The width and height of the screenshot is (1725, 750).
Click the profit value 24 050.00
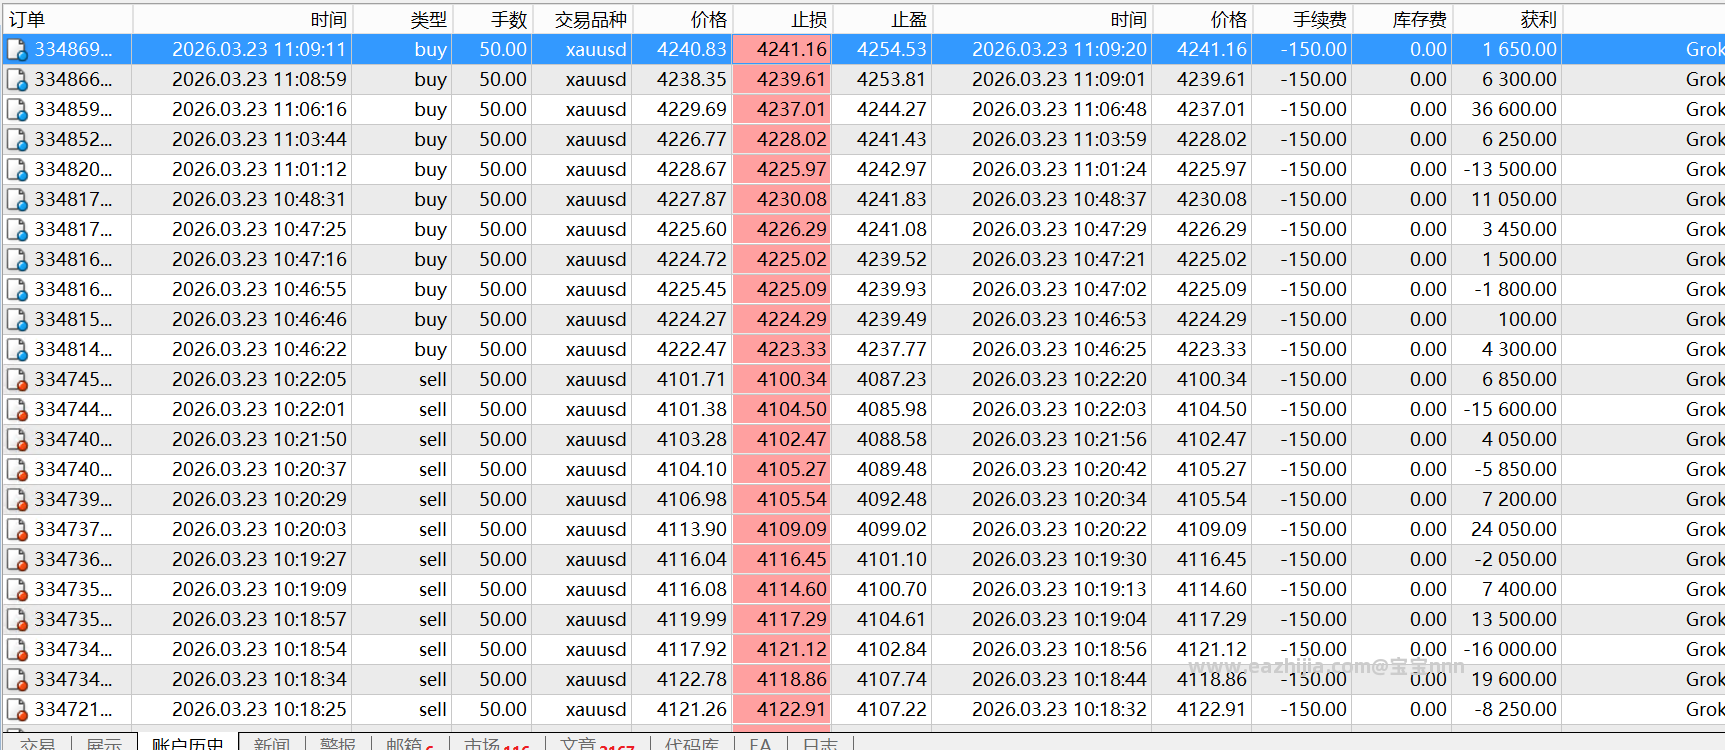pos(1513,530)
